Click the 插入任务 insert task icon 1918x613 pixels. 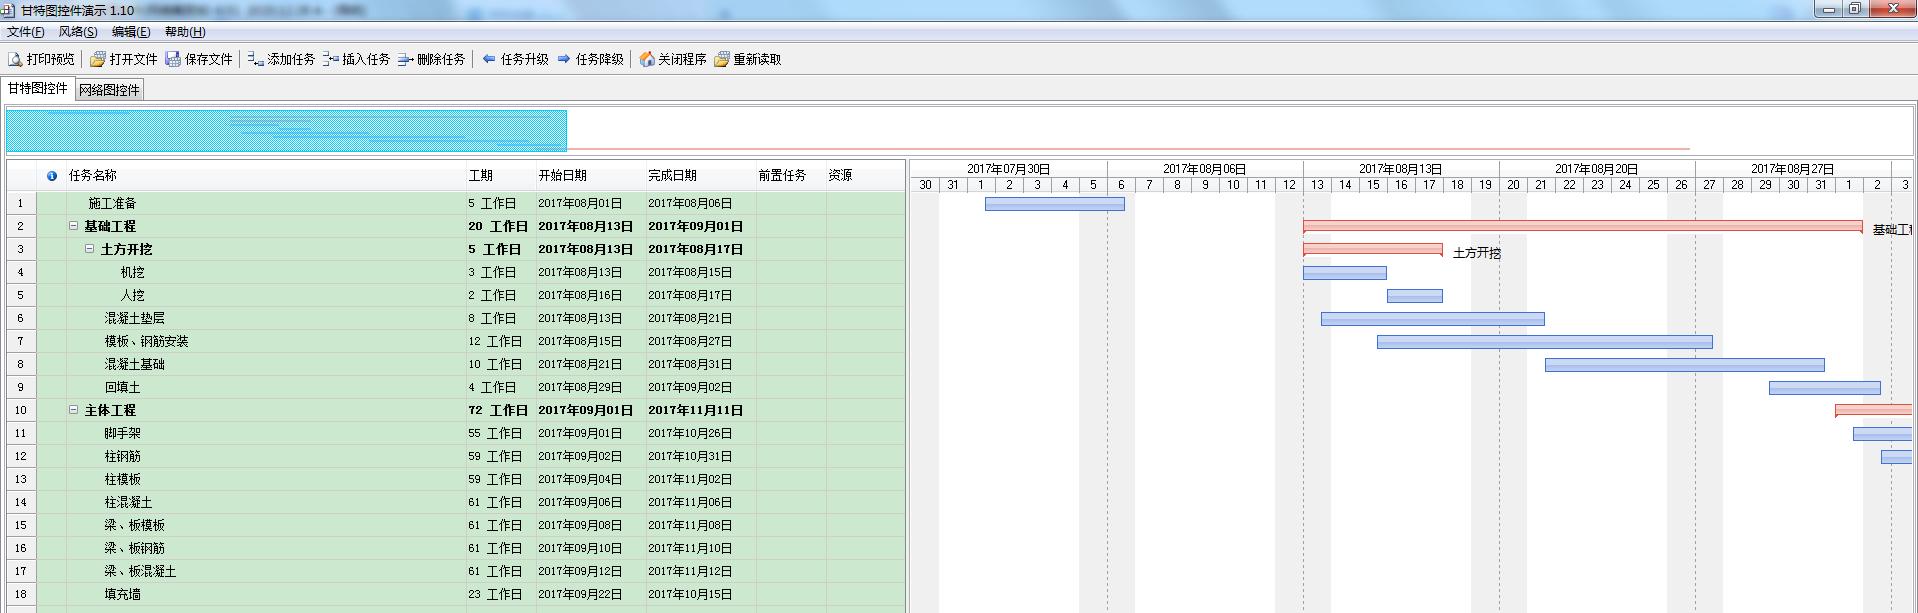click(330, 60)
